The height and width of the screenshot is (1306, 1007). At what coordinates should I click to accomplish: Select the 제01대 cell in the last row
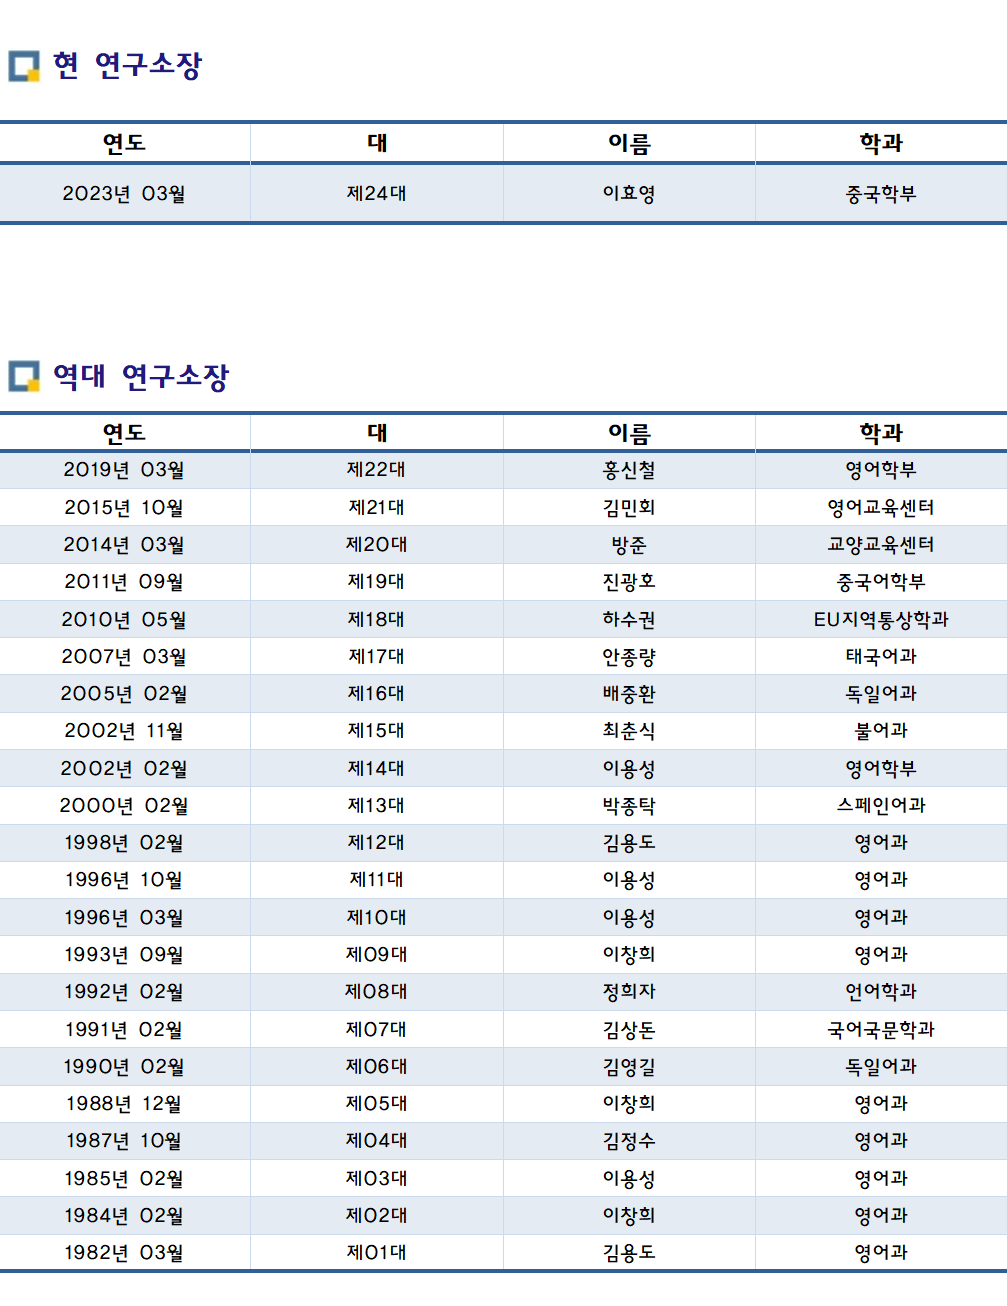coord(376,1253)
